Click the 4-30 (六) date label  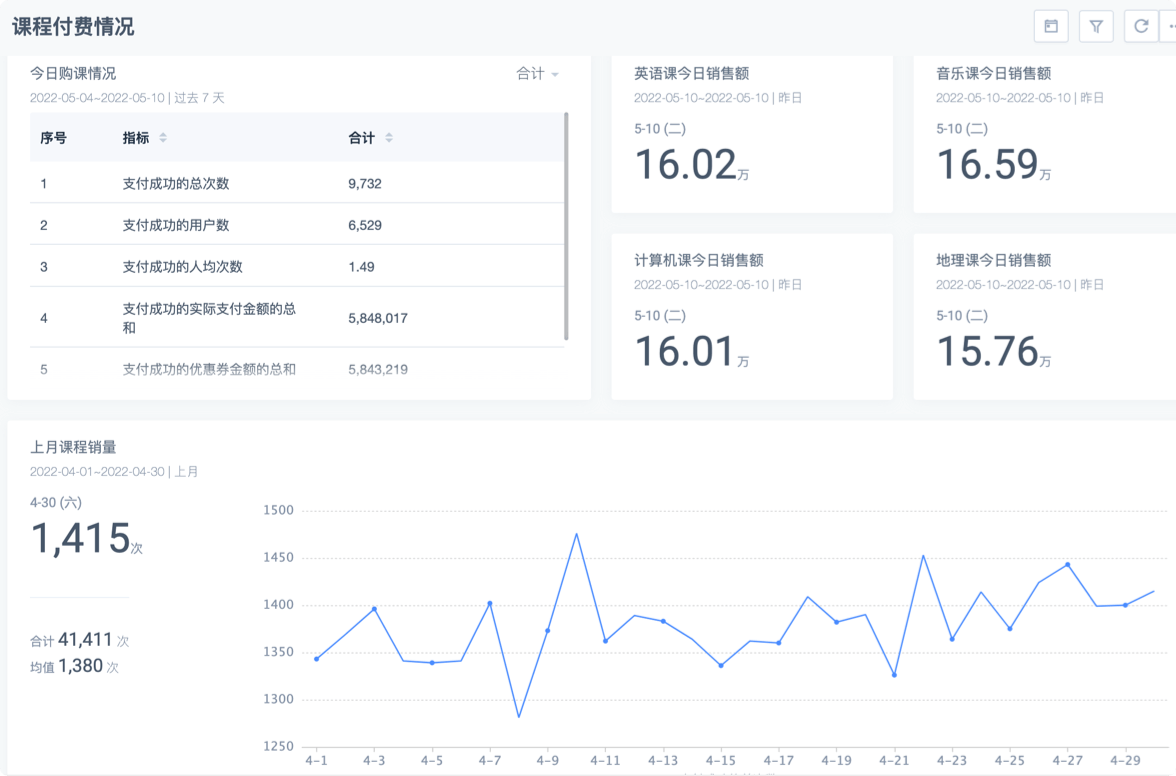[56, 502]
